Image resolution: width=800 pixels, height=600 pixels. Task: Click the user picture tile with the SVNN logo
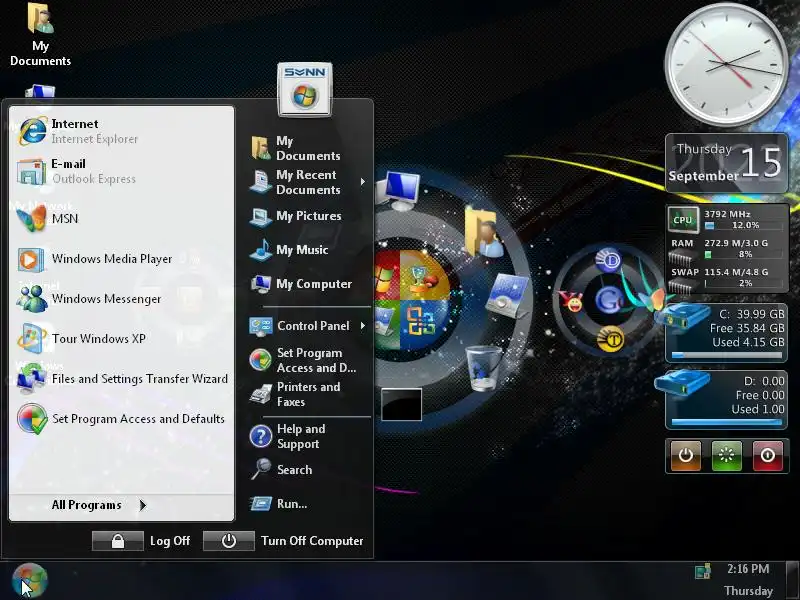pos(305,89)
